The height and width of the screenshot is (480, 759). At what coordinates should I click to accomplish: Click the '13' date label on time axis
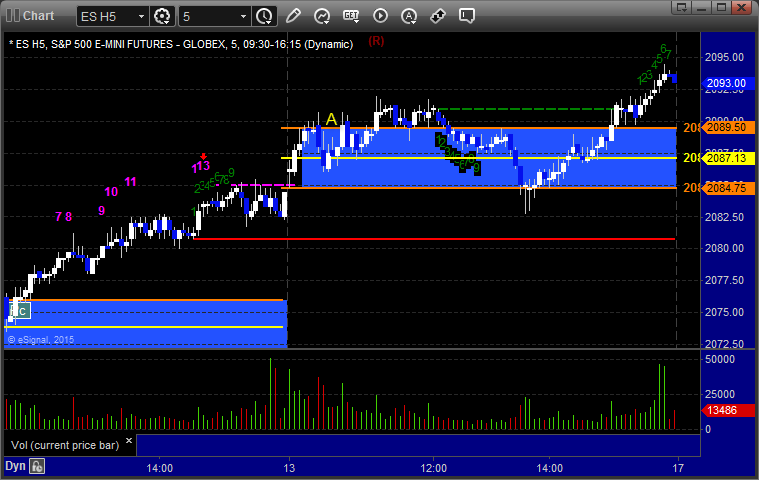point(289,468)
